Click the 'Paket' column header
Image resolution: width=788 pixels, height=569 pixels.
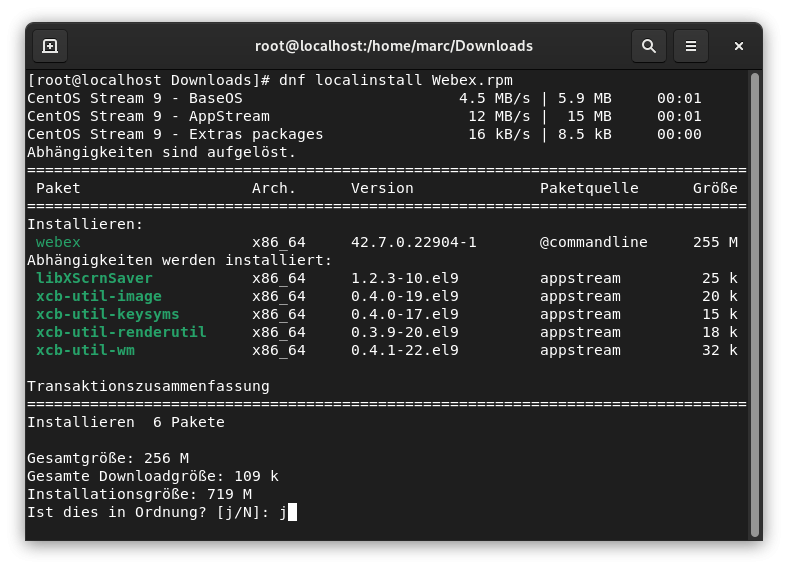pos(58,188)
